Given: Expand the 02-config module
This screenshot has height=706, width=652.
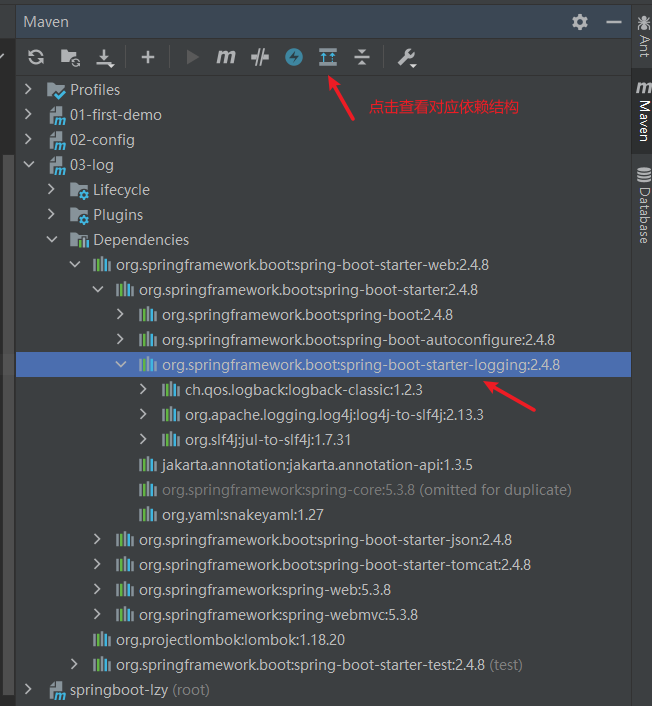Looking at the screenshot, I should point(28,139).
